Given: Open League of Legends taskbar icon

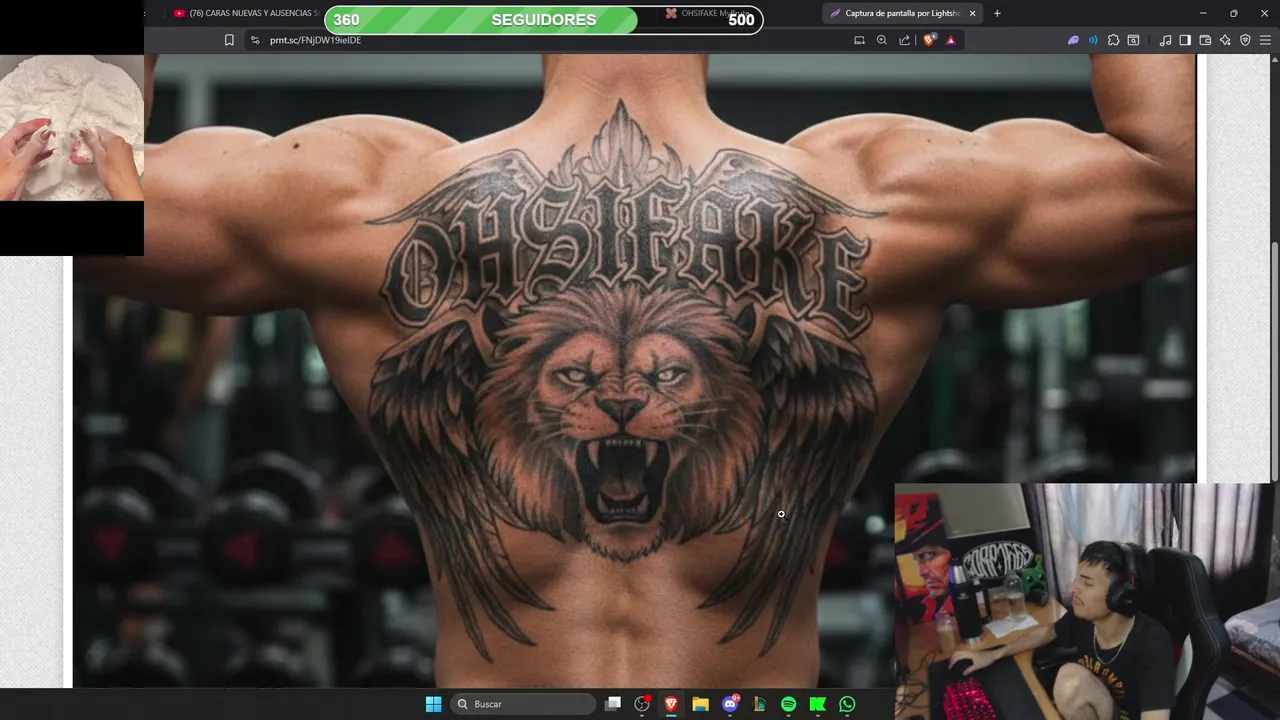Looking at the screenshot, I should (x=759, y=704).
